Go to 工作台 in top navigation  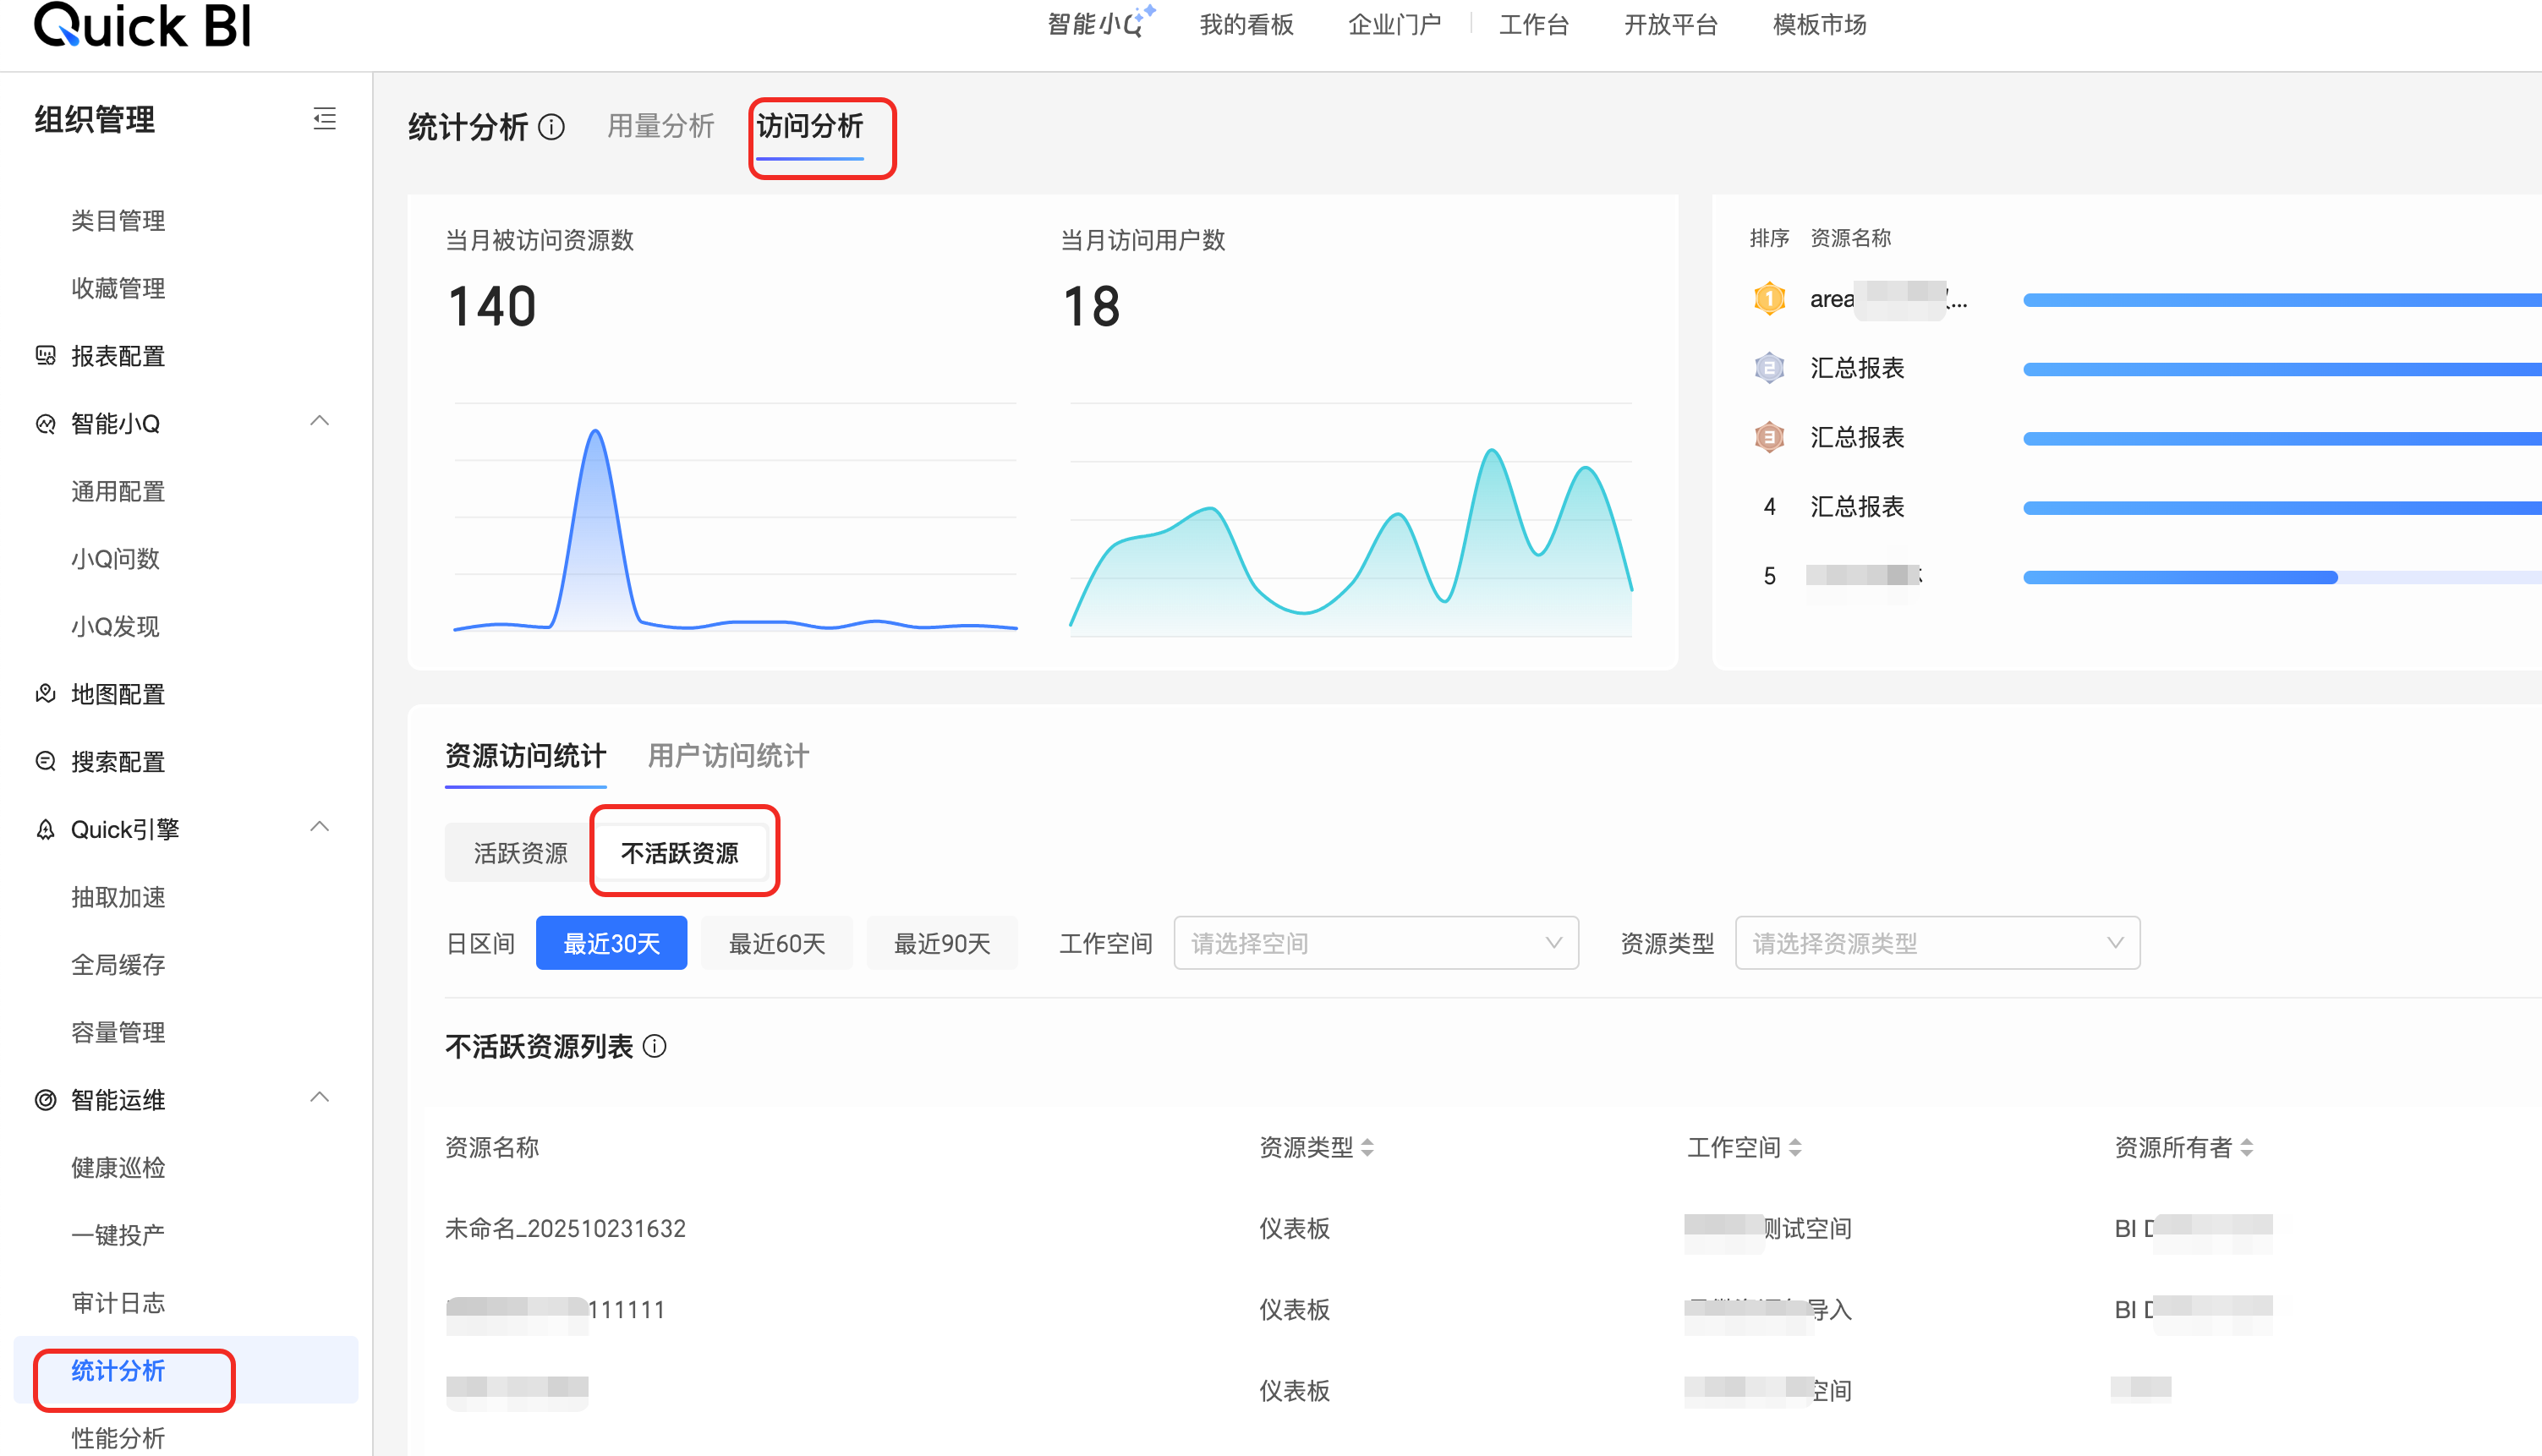pos(1533,25)
